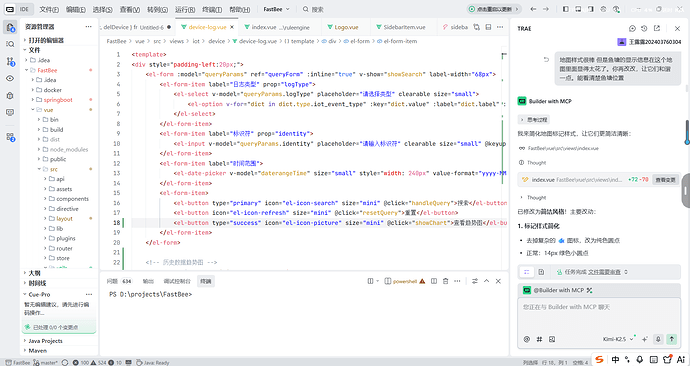Close the bottom terminal panel
Screen dimensions: 690x366
click(498, 281)
